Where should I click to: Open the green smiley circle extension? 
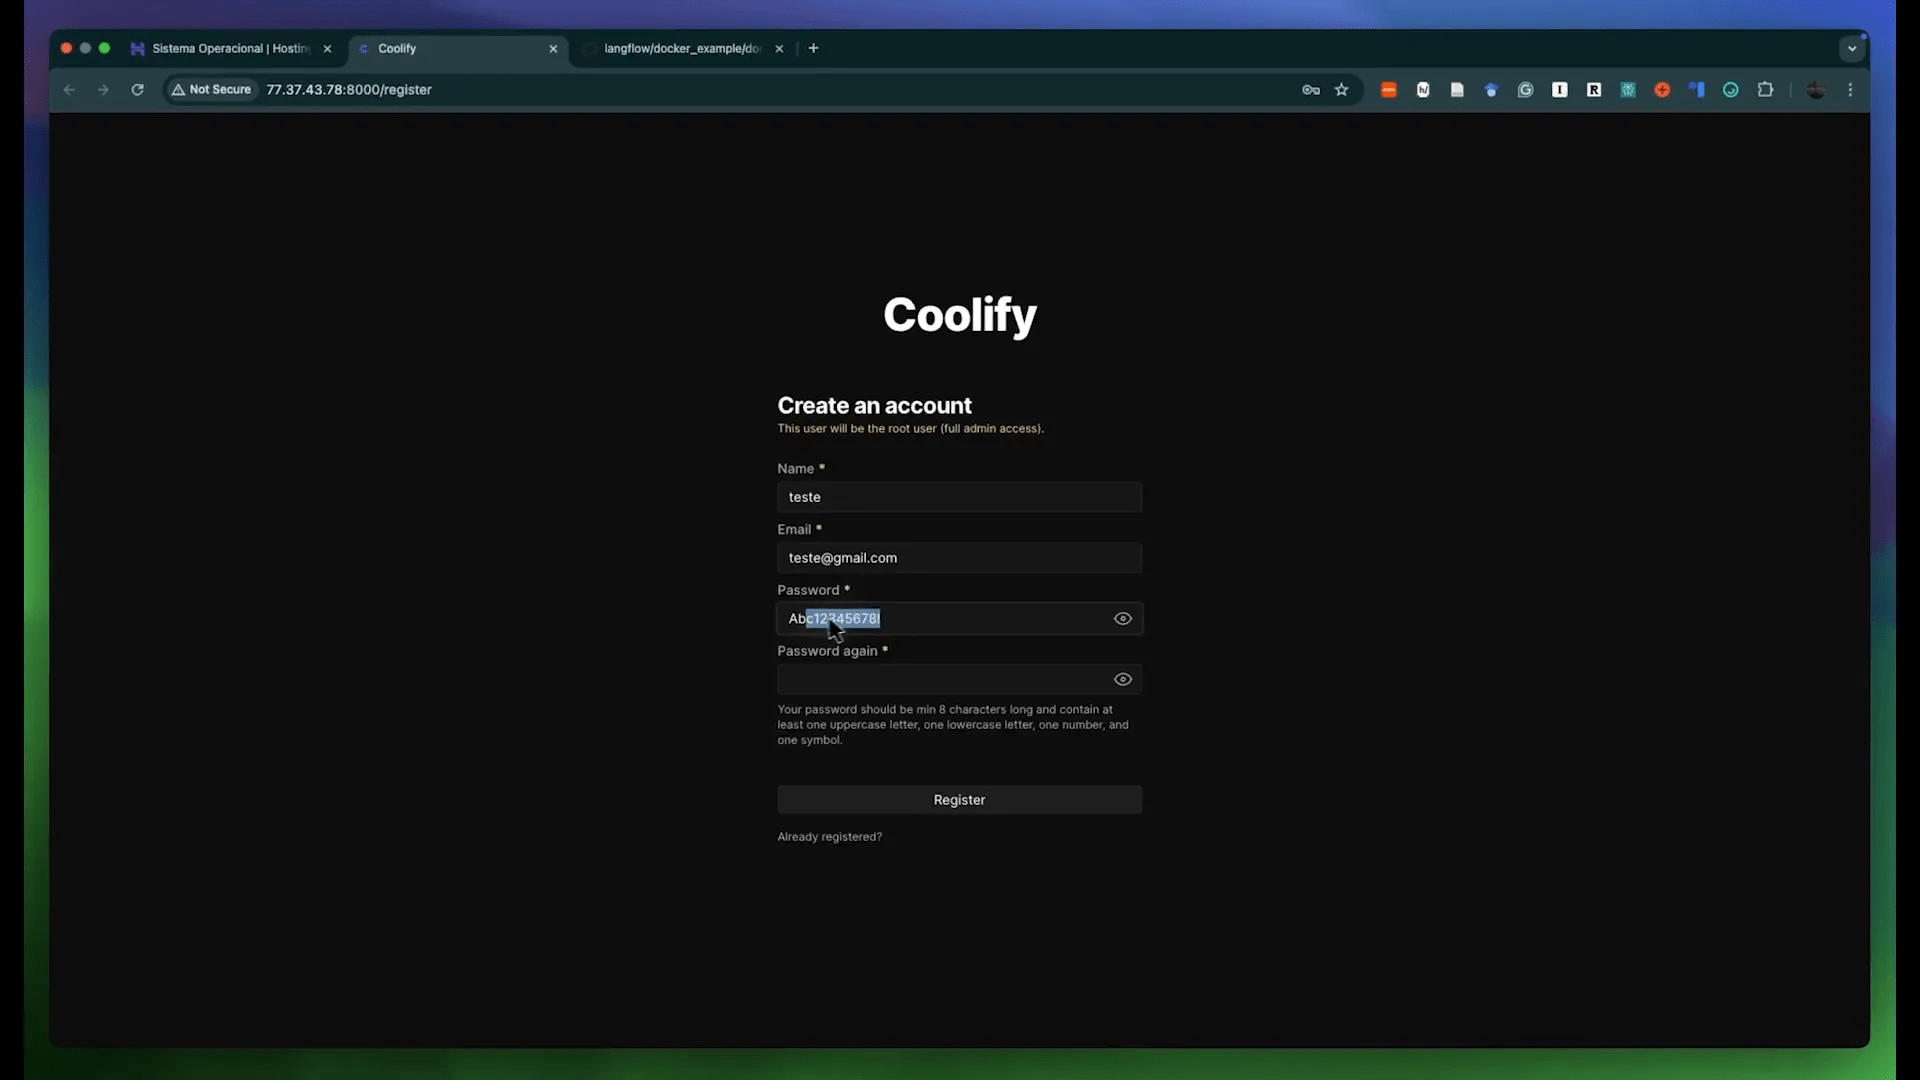click(1731, 90)
